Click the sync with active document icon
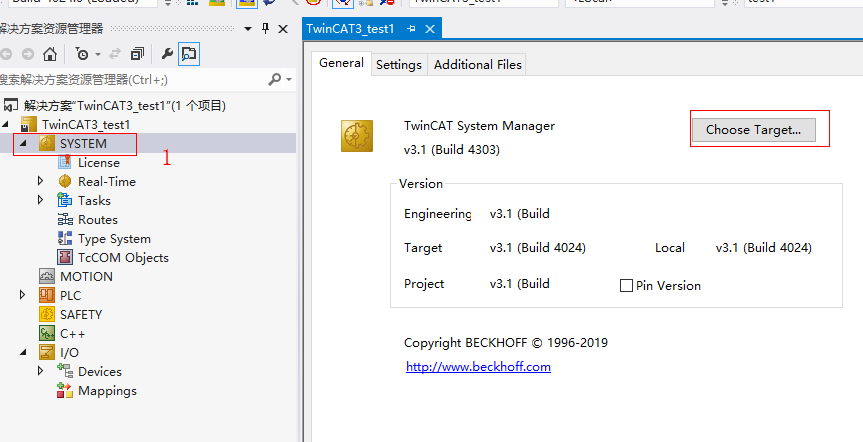 (115, 54)
